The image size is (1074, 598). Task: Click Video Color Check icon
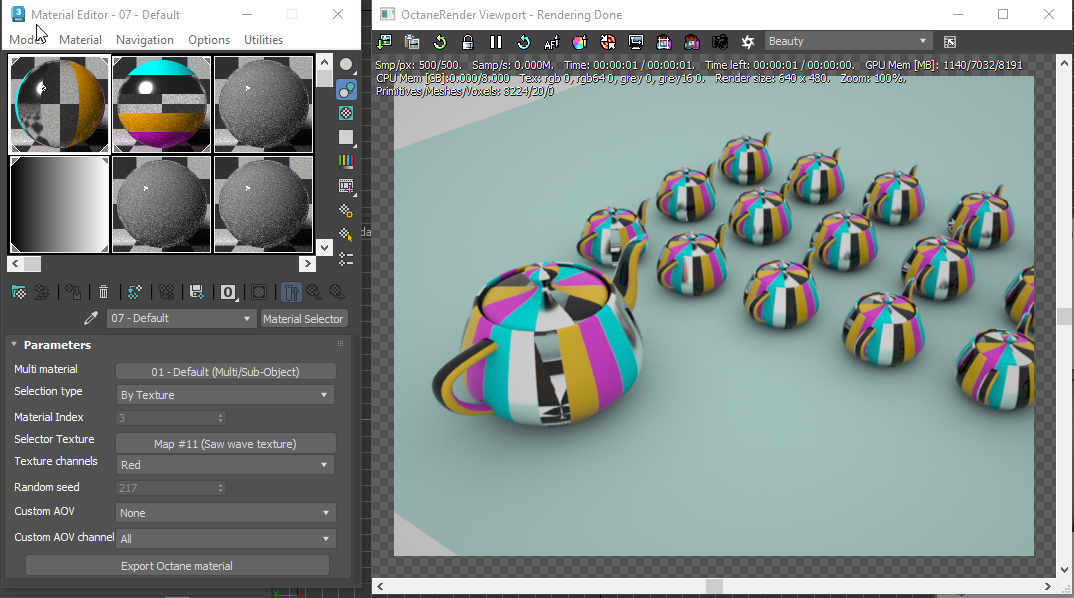(347, 161)
